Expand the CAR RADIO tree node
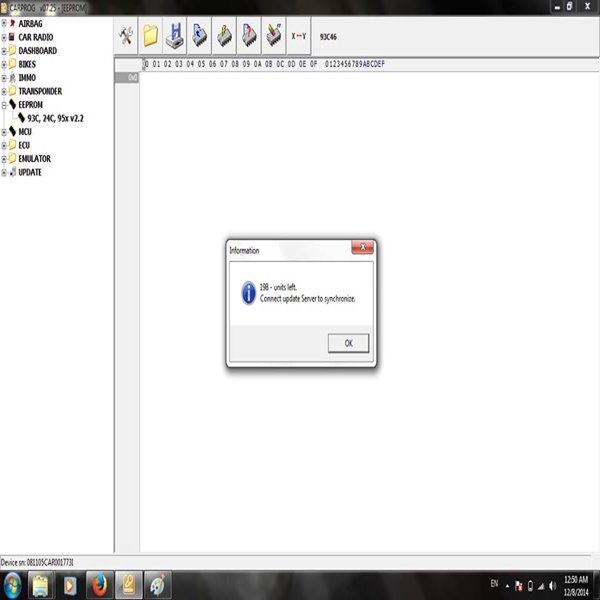 tap(4, 38)
